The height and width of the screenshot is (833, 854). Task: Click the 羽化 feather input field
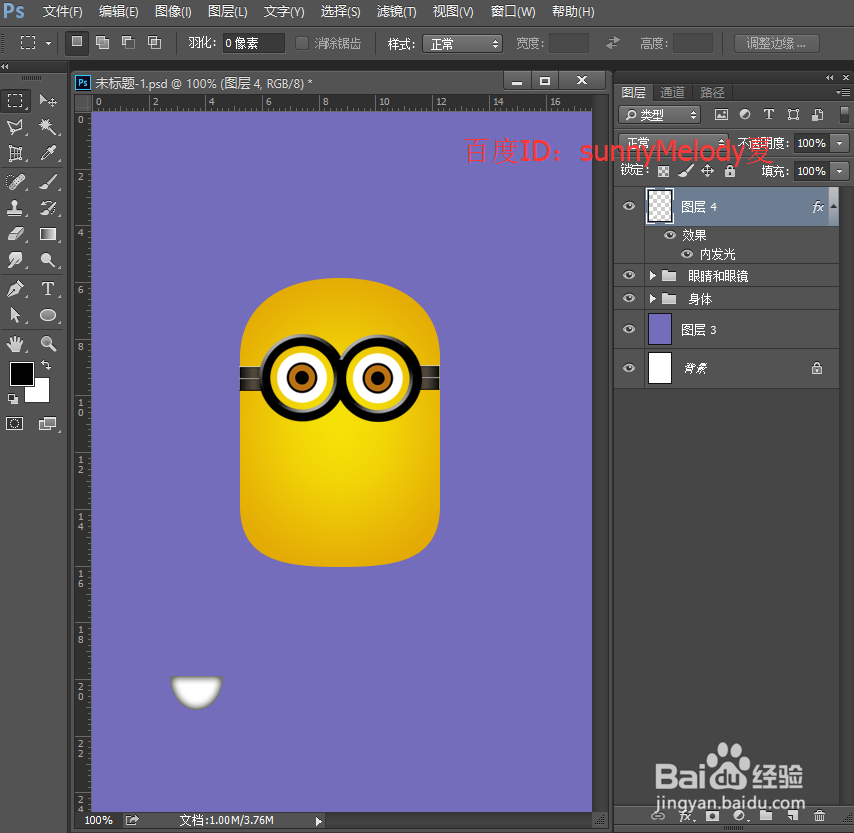(x=253, y=43)
